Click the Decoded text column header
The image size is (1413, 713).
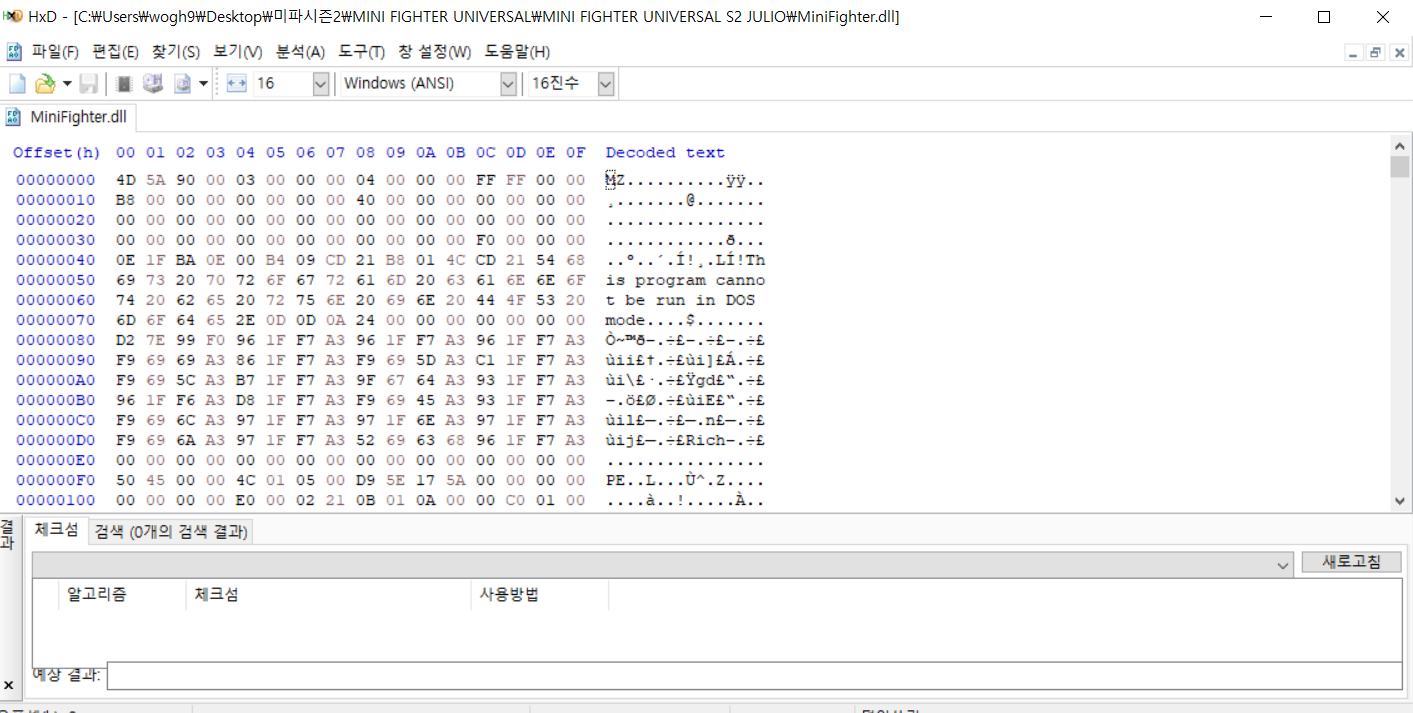point(665,153)
